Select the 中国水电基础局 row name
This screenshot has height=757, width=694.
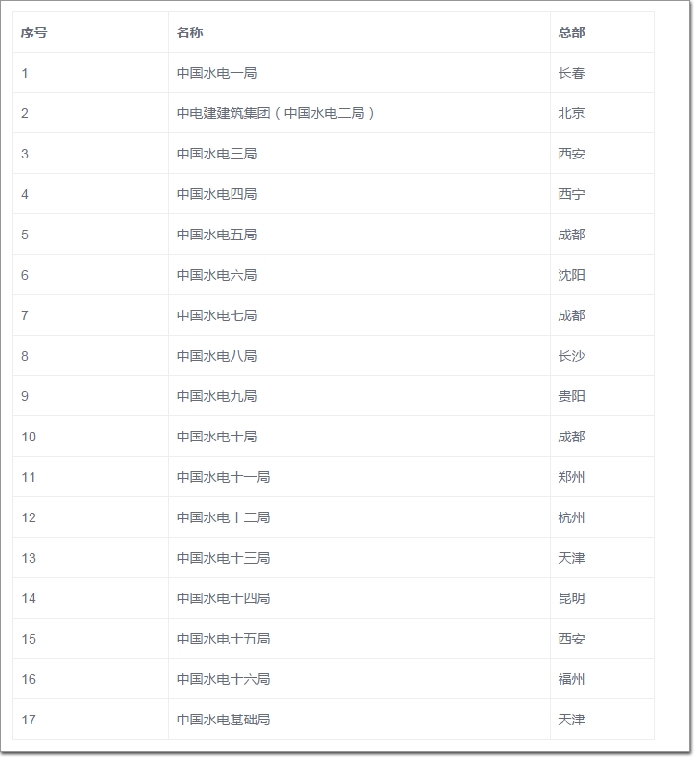pos(223,719)
